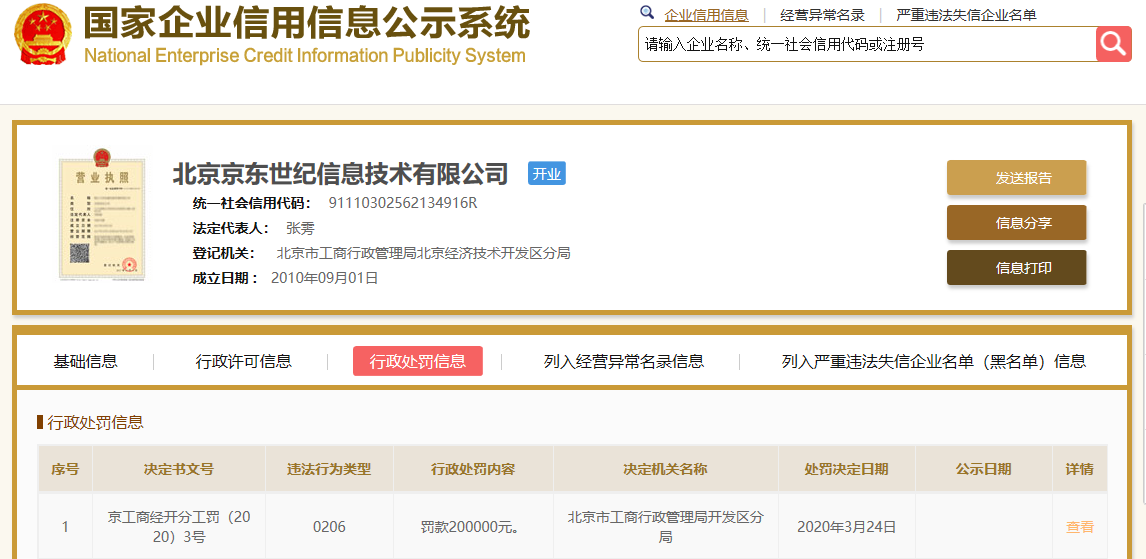Click the 详情 column header

coord(1080,469)
